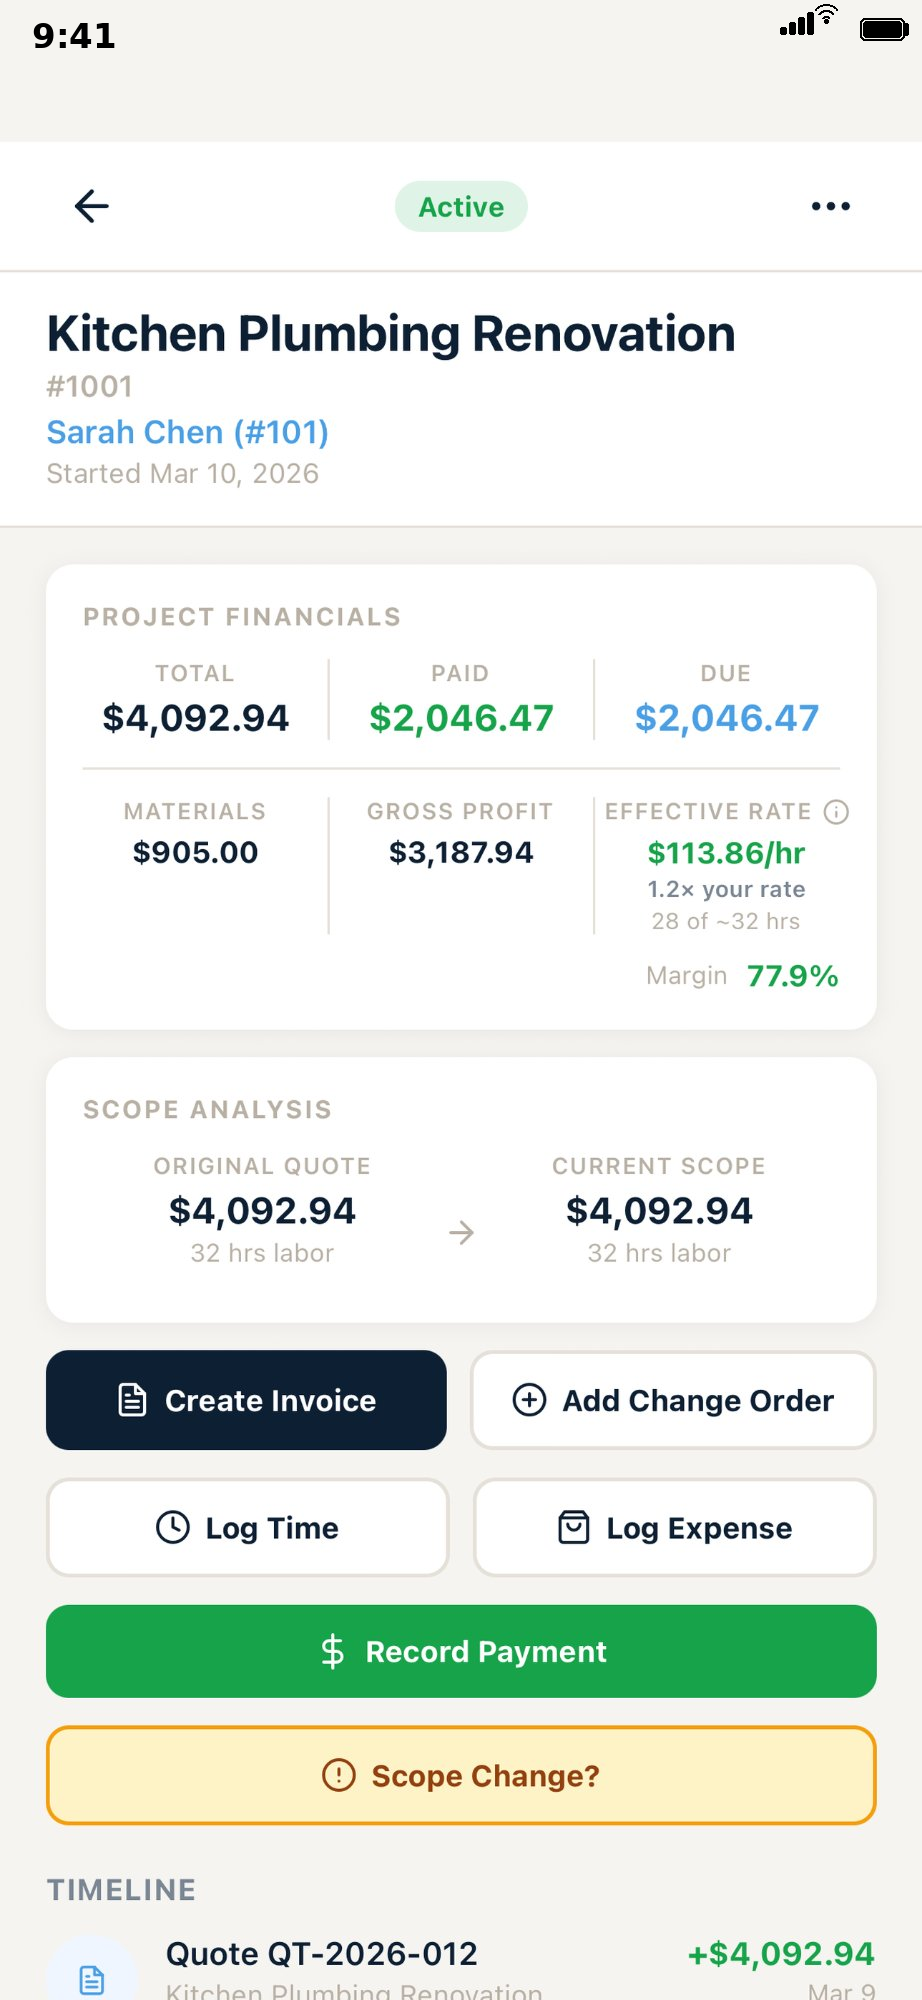Open Quote QT-2026-012 from the Timeline

(x=322, y=1953)
